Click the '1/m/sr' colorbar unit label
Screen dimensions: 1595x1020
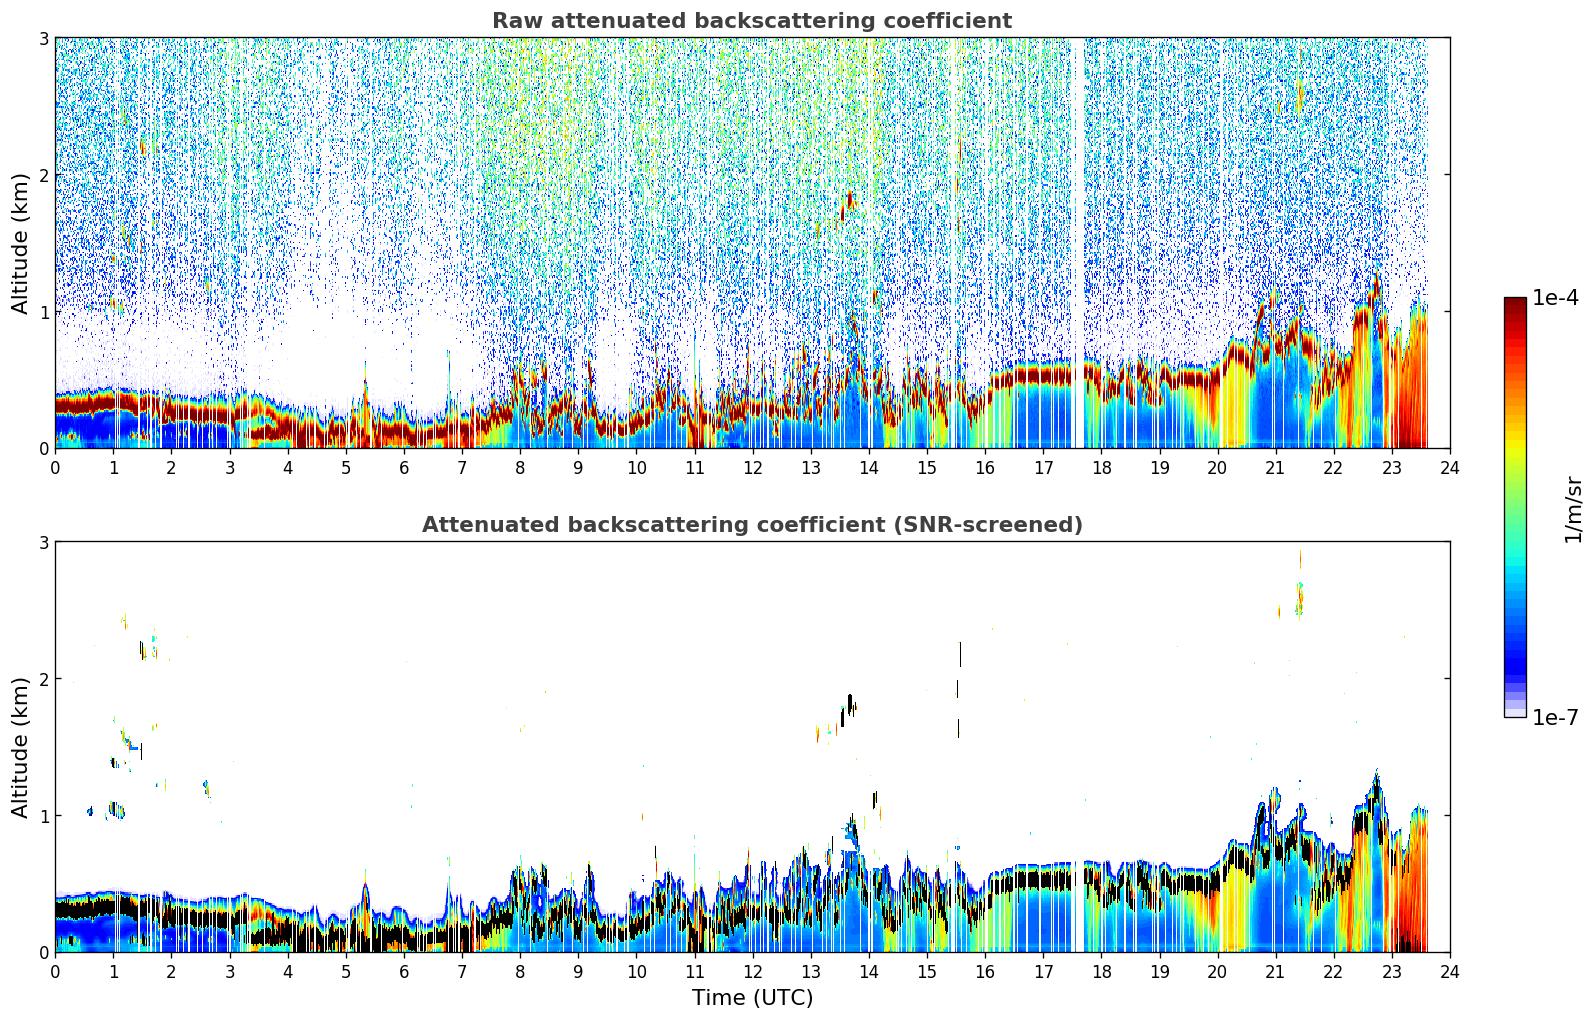pyautogui.click(x=1573, y=509)
